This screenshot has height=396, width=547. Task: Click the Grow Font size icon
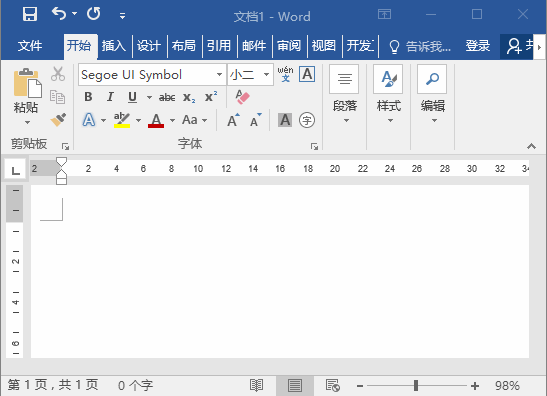click(233, 120)
